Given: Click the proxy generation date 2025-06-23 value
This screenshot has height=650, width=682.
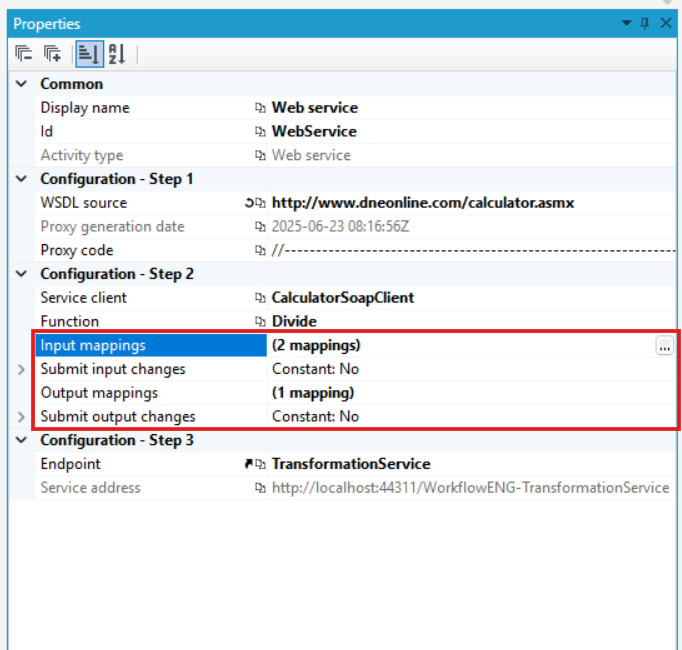Looking at the screenshot, I should (340, 226).
